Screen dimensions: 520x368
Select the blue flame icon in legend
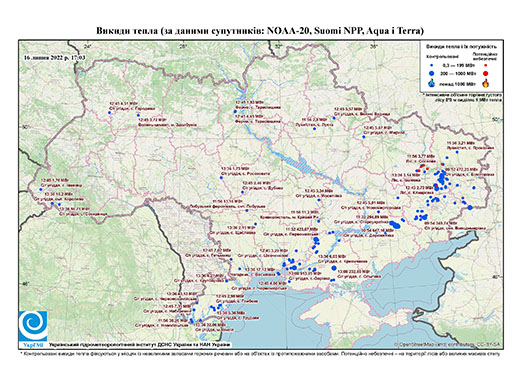coord(432,83)
